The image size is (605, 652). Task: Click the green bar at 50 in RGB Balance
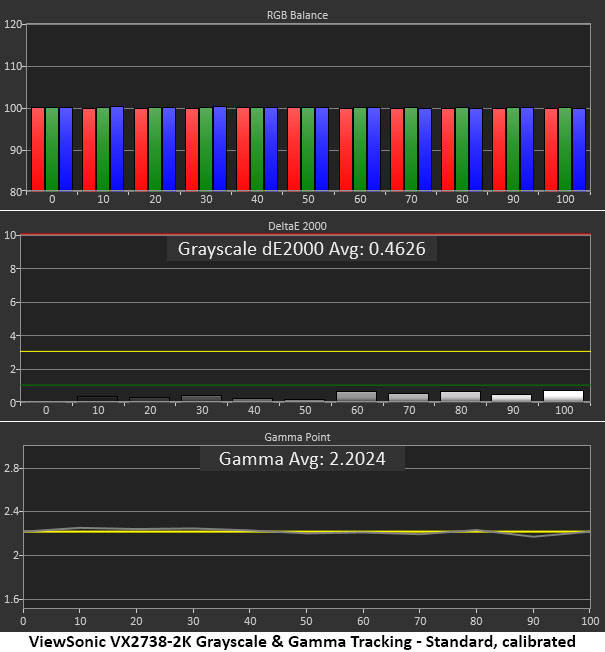pos(308,149)
